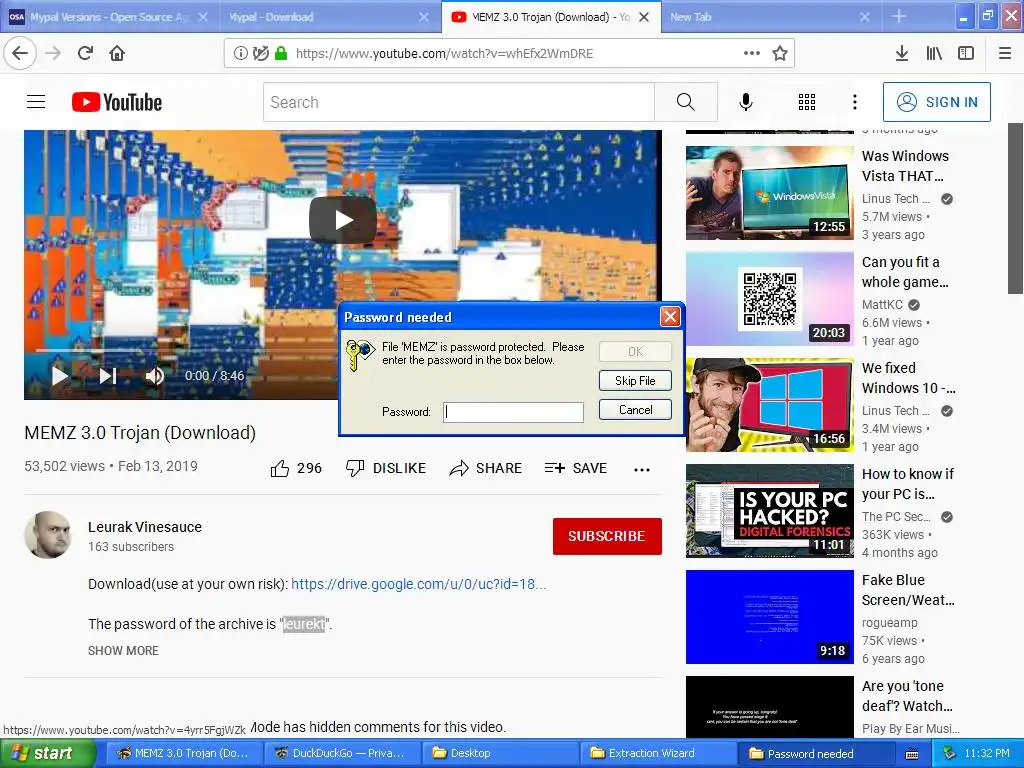Viewport: 1024px width, 768px height.
Task: Open the downloads arrow icon
Action: [901, 53]
